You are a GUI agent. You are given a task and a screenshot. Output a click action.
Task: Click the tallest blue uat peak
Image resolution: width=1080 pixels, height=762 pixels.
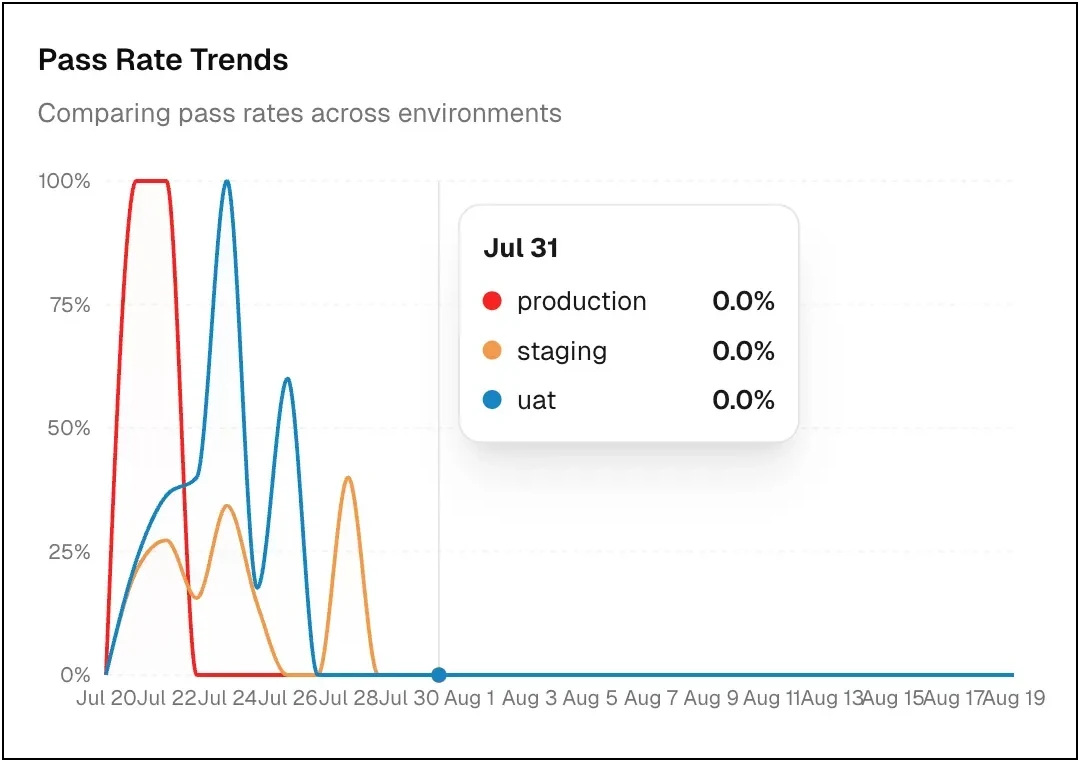click(x=227, y=182)
